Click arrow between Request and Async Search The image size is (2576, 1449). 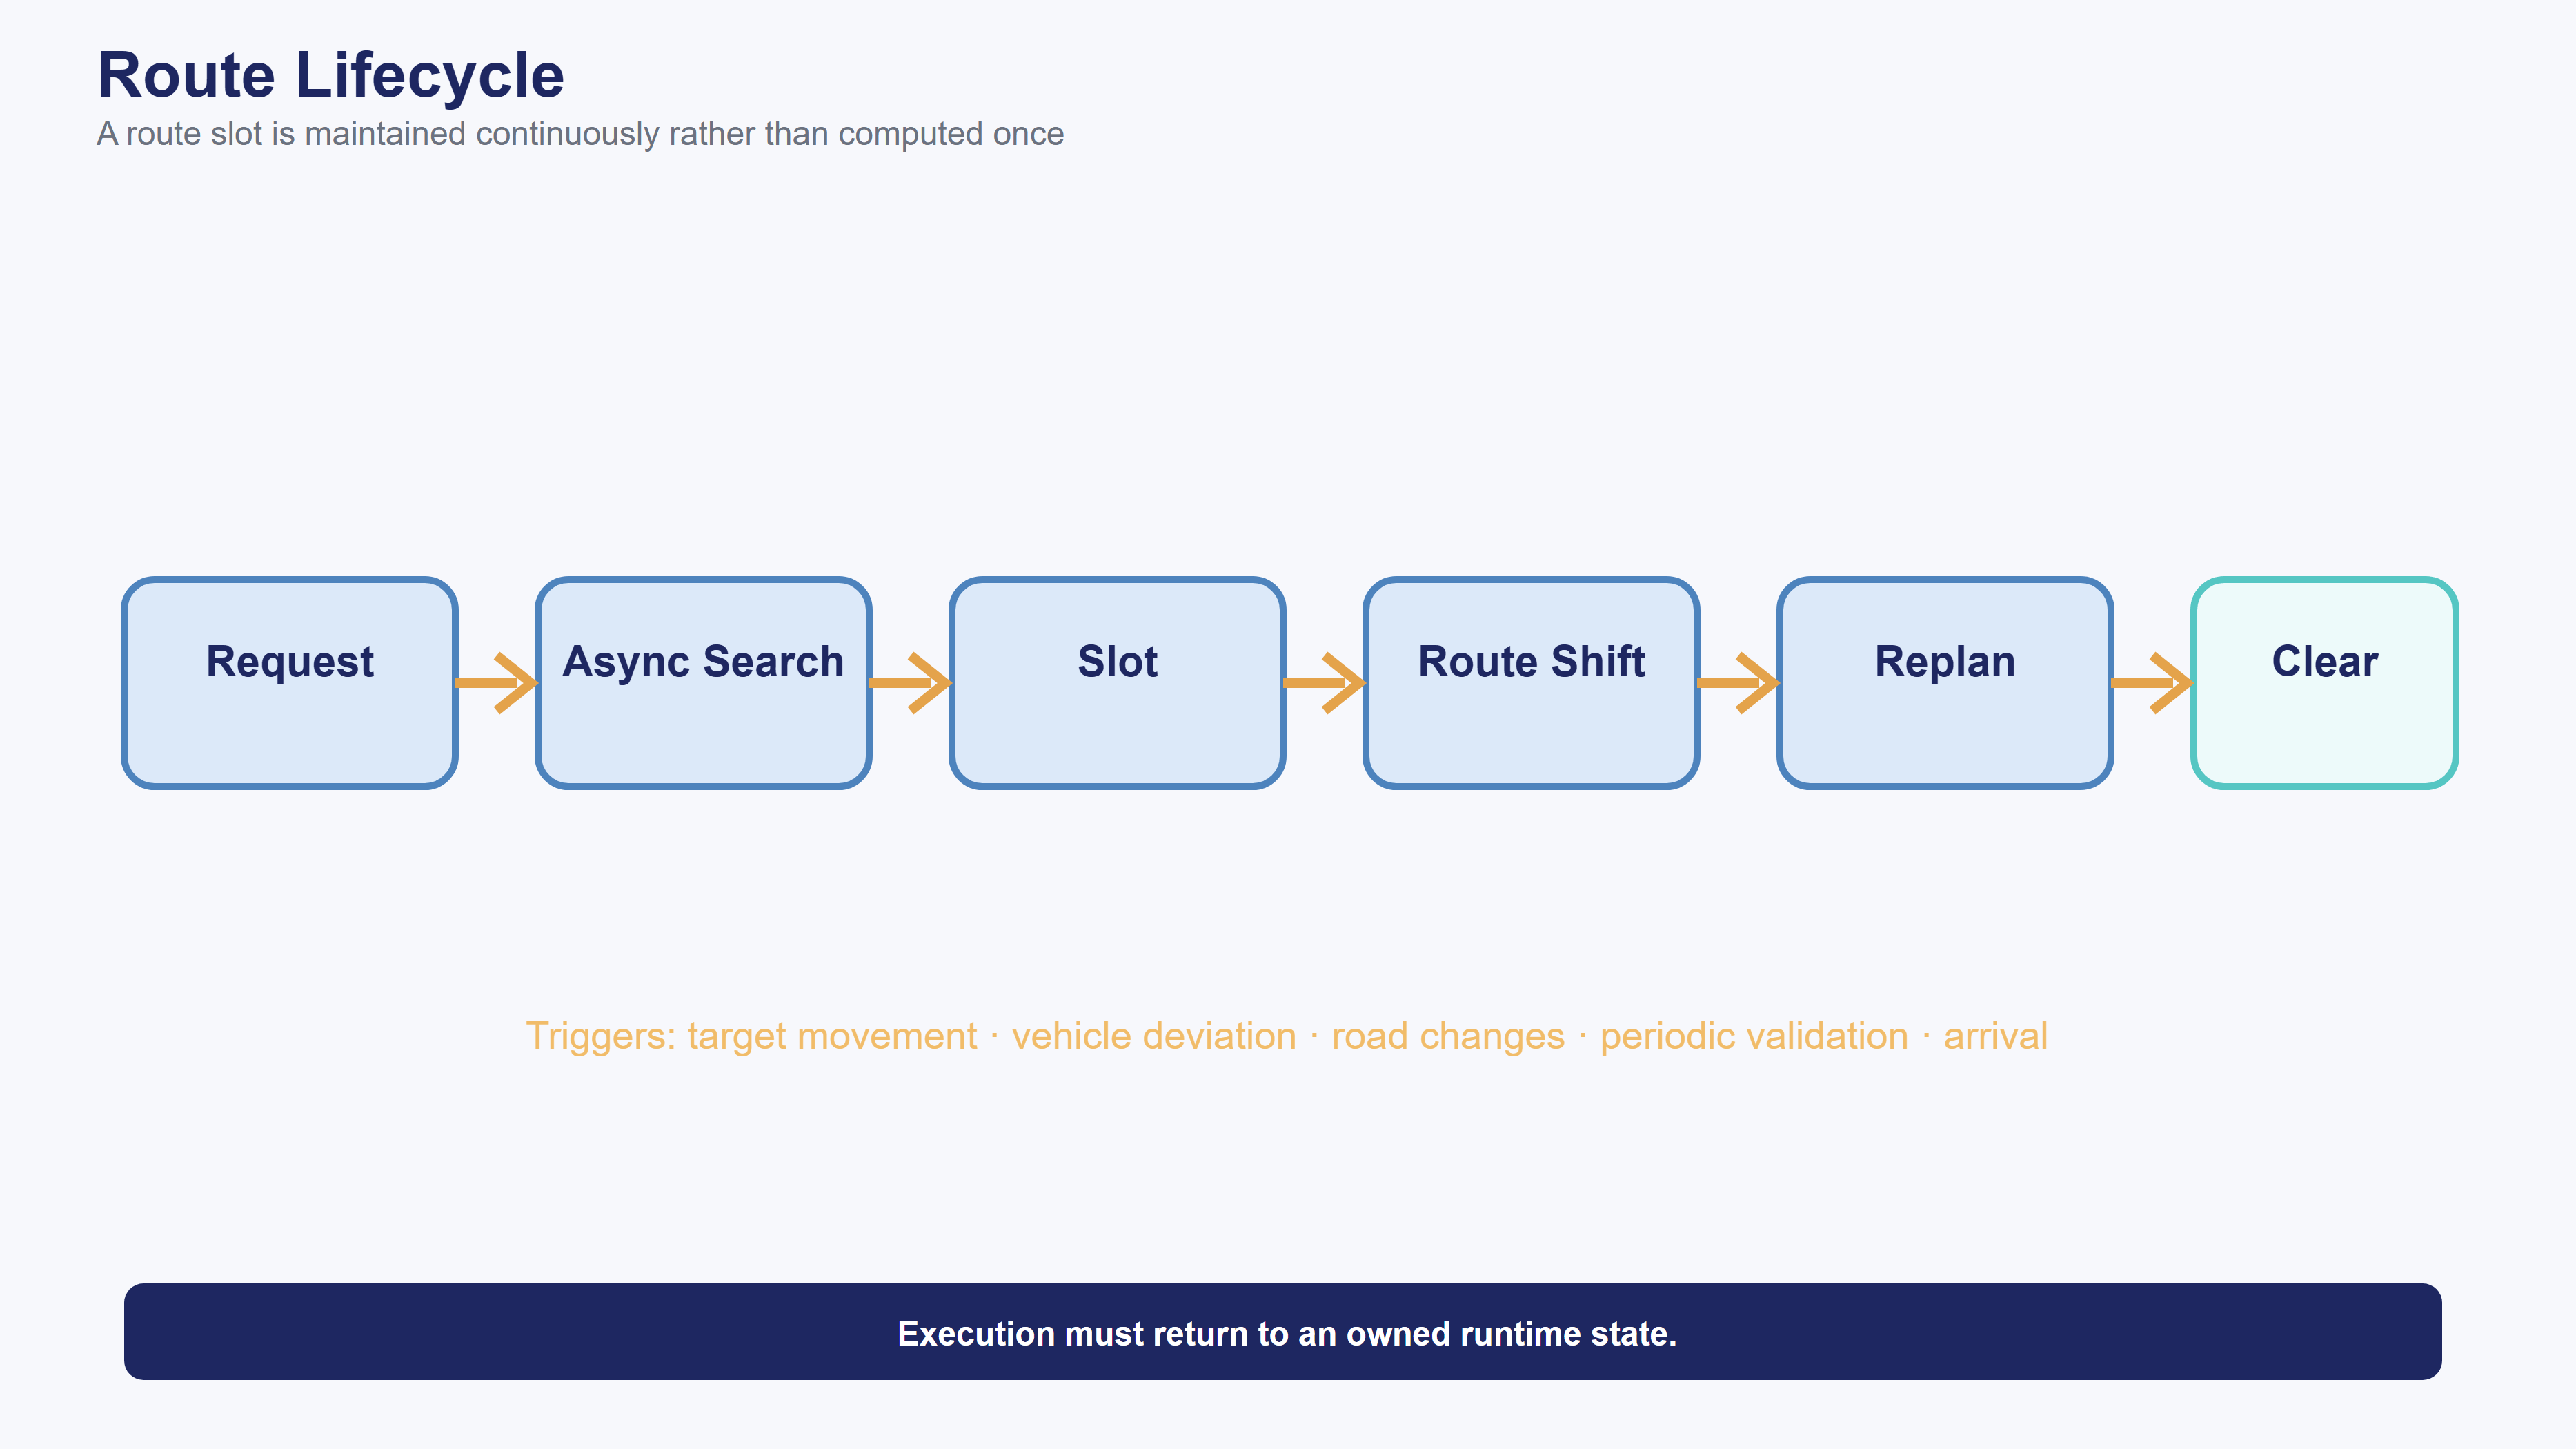click(x=497, y=683)
